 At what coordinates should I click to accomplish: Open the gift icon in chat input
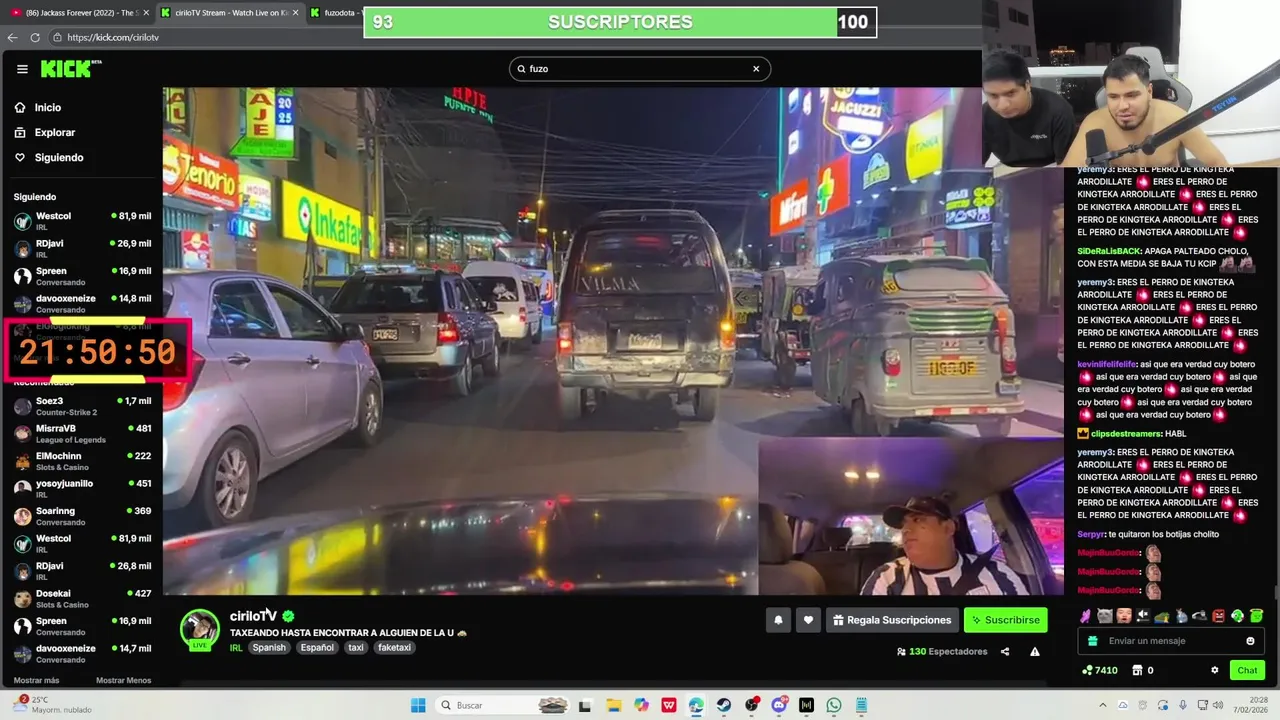point(1092,641)
